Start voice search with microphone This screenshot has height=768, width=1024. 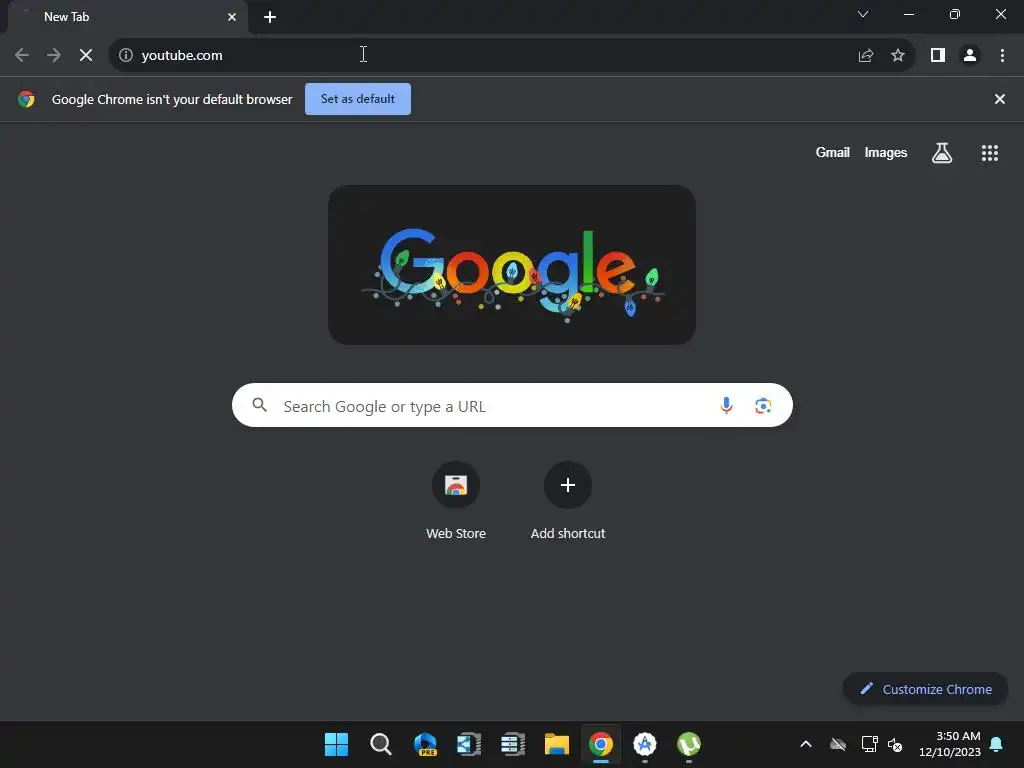tap(726, 406)
